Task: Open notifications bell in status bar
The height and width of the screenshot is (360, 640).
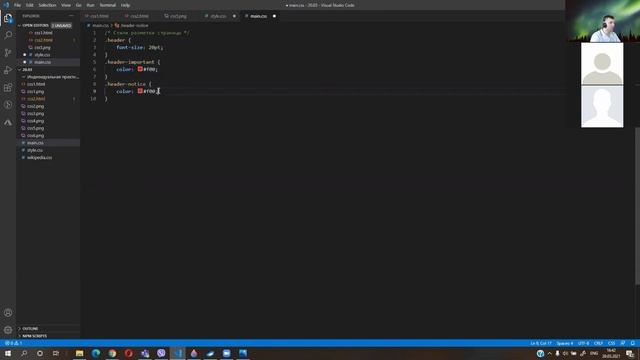Action: pyautogui.click(x=633, y=343)
